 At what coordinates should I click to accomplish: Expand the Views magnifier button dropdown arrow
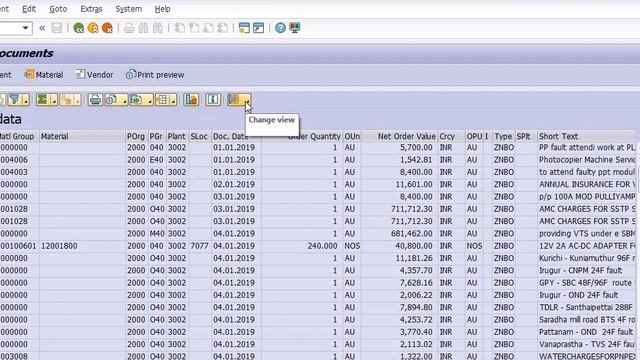[x=124, y=101]
